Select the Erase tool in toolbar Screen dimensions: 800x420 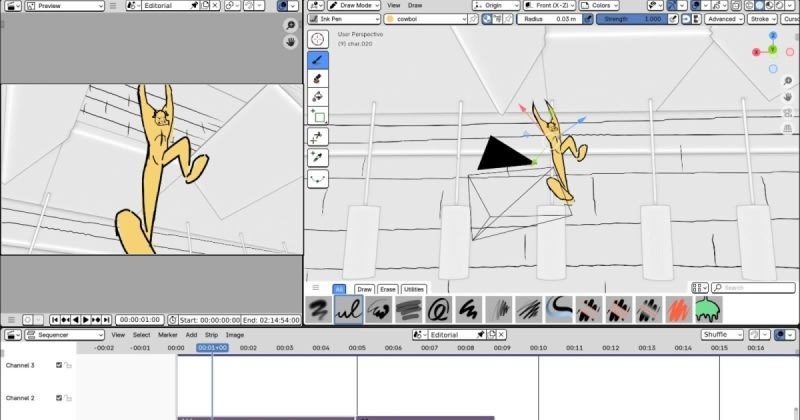pos(318,78)
